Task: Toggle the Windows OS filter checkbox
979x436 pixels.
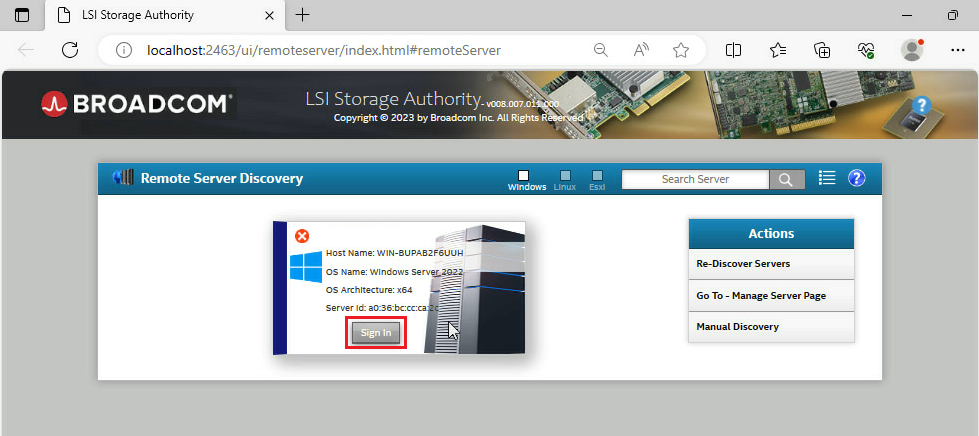Action: (x=524, y=176)
